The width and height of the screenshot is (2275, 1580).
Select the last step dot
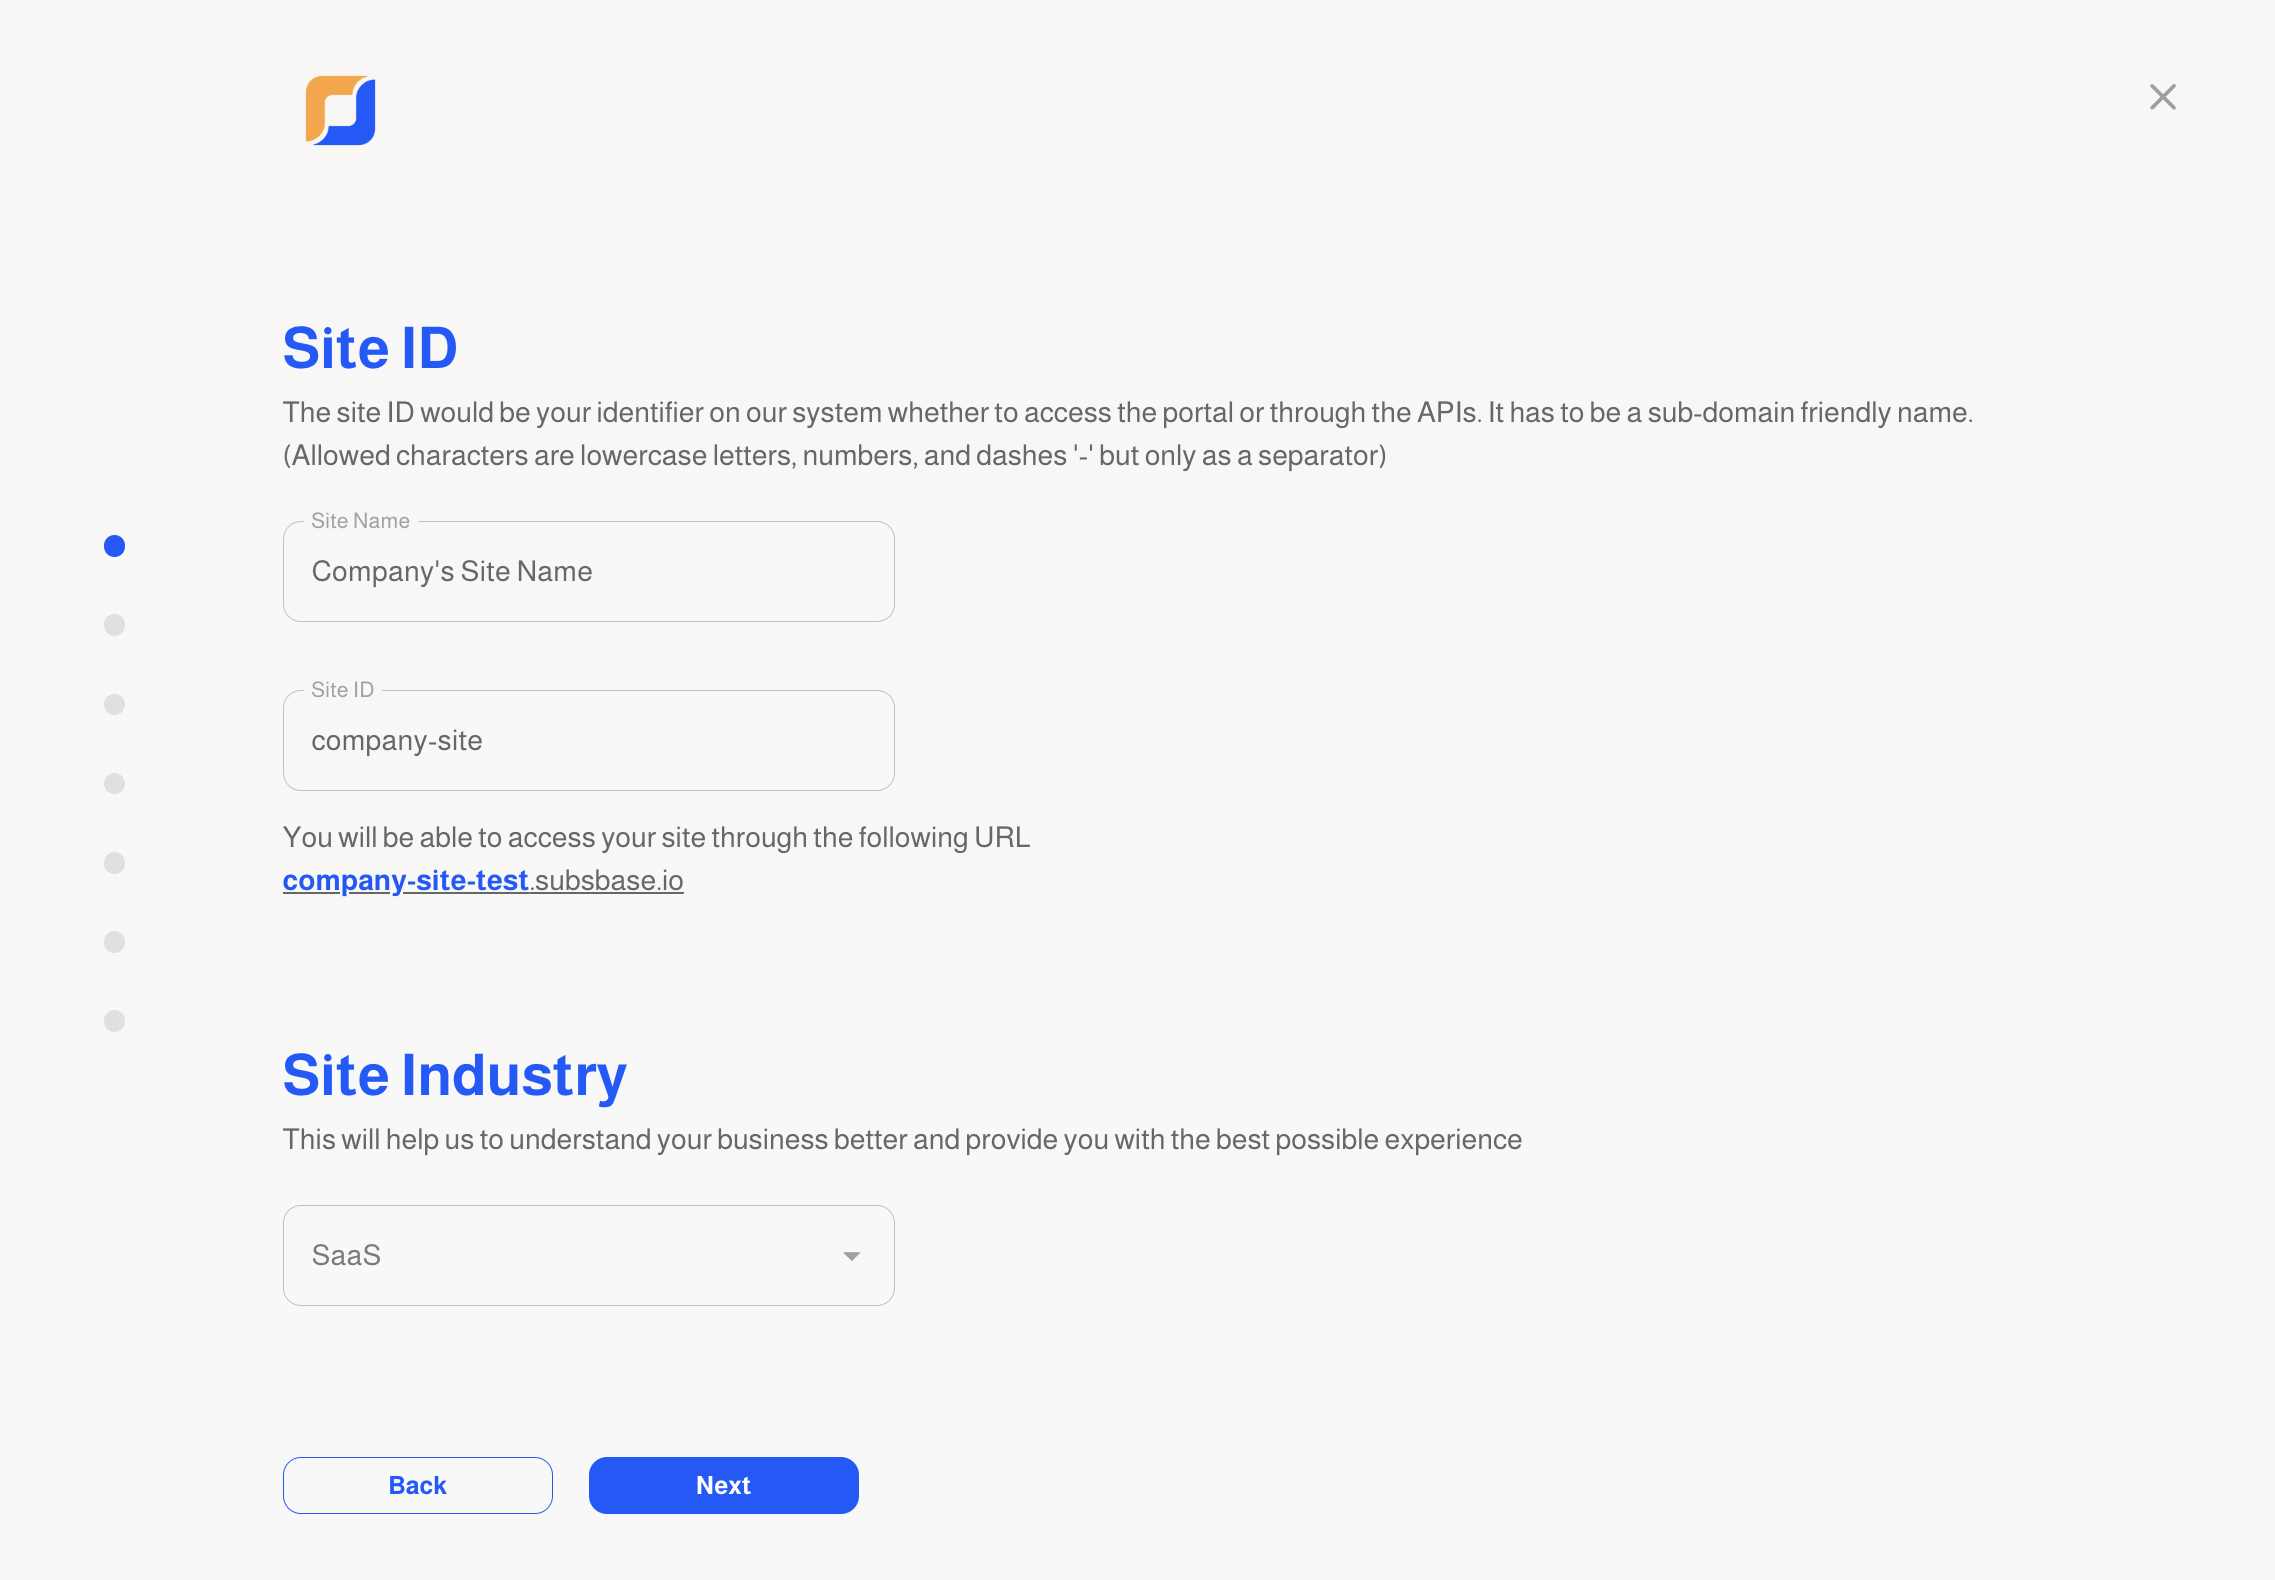(x=115, y=1021)
